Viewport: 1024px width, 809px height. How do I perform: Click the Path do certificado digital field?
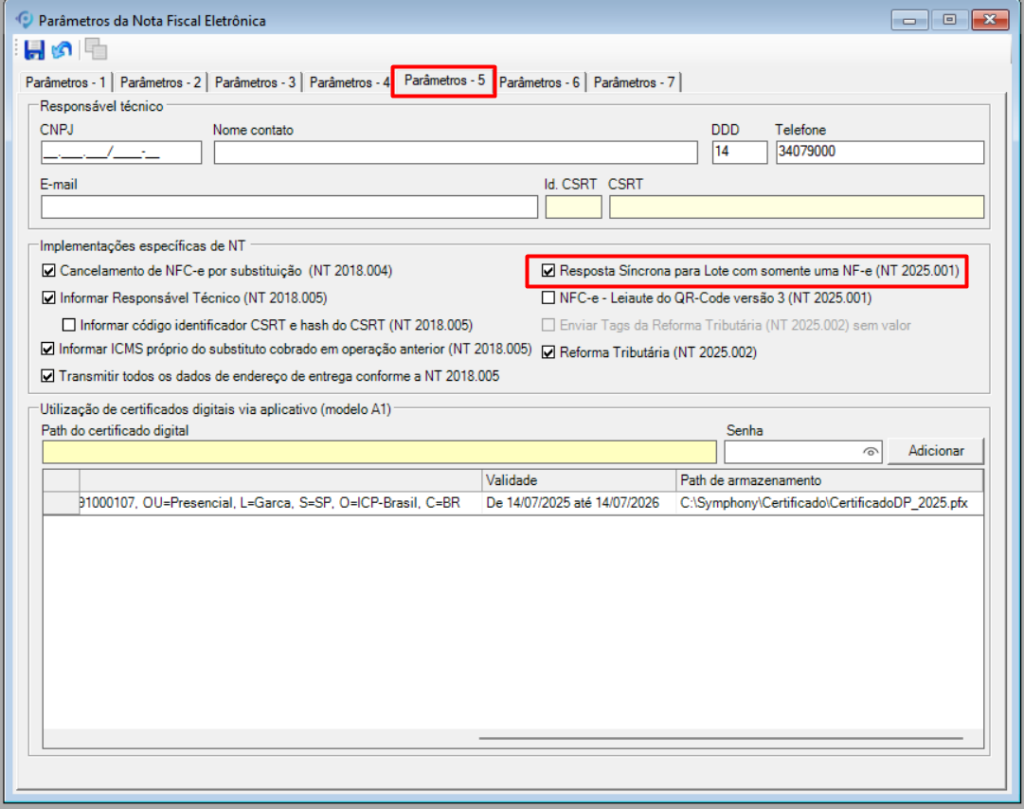(x=379, y=452)
